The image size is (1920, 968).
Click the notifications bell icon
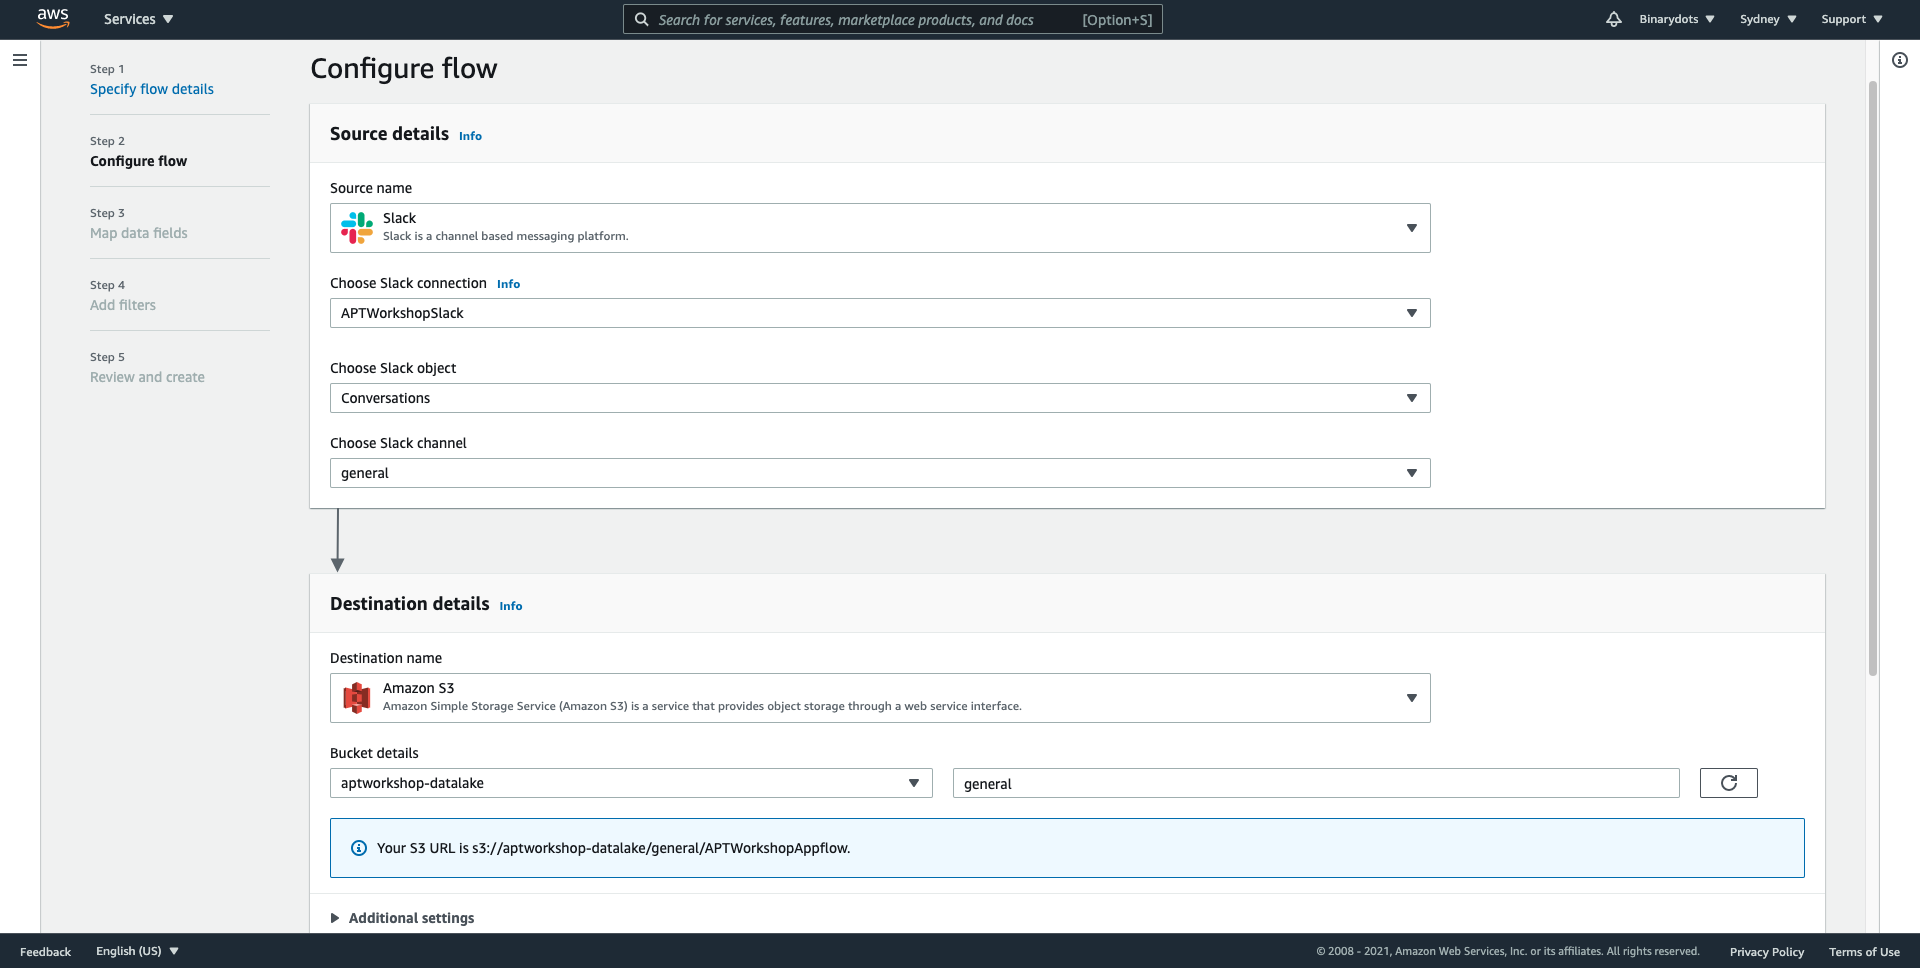click(1613, 19)
